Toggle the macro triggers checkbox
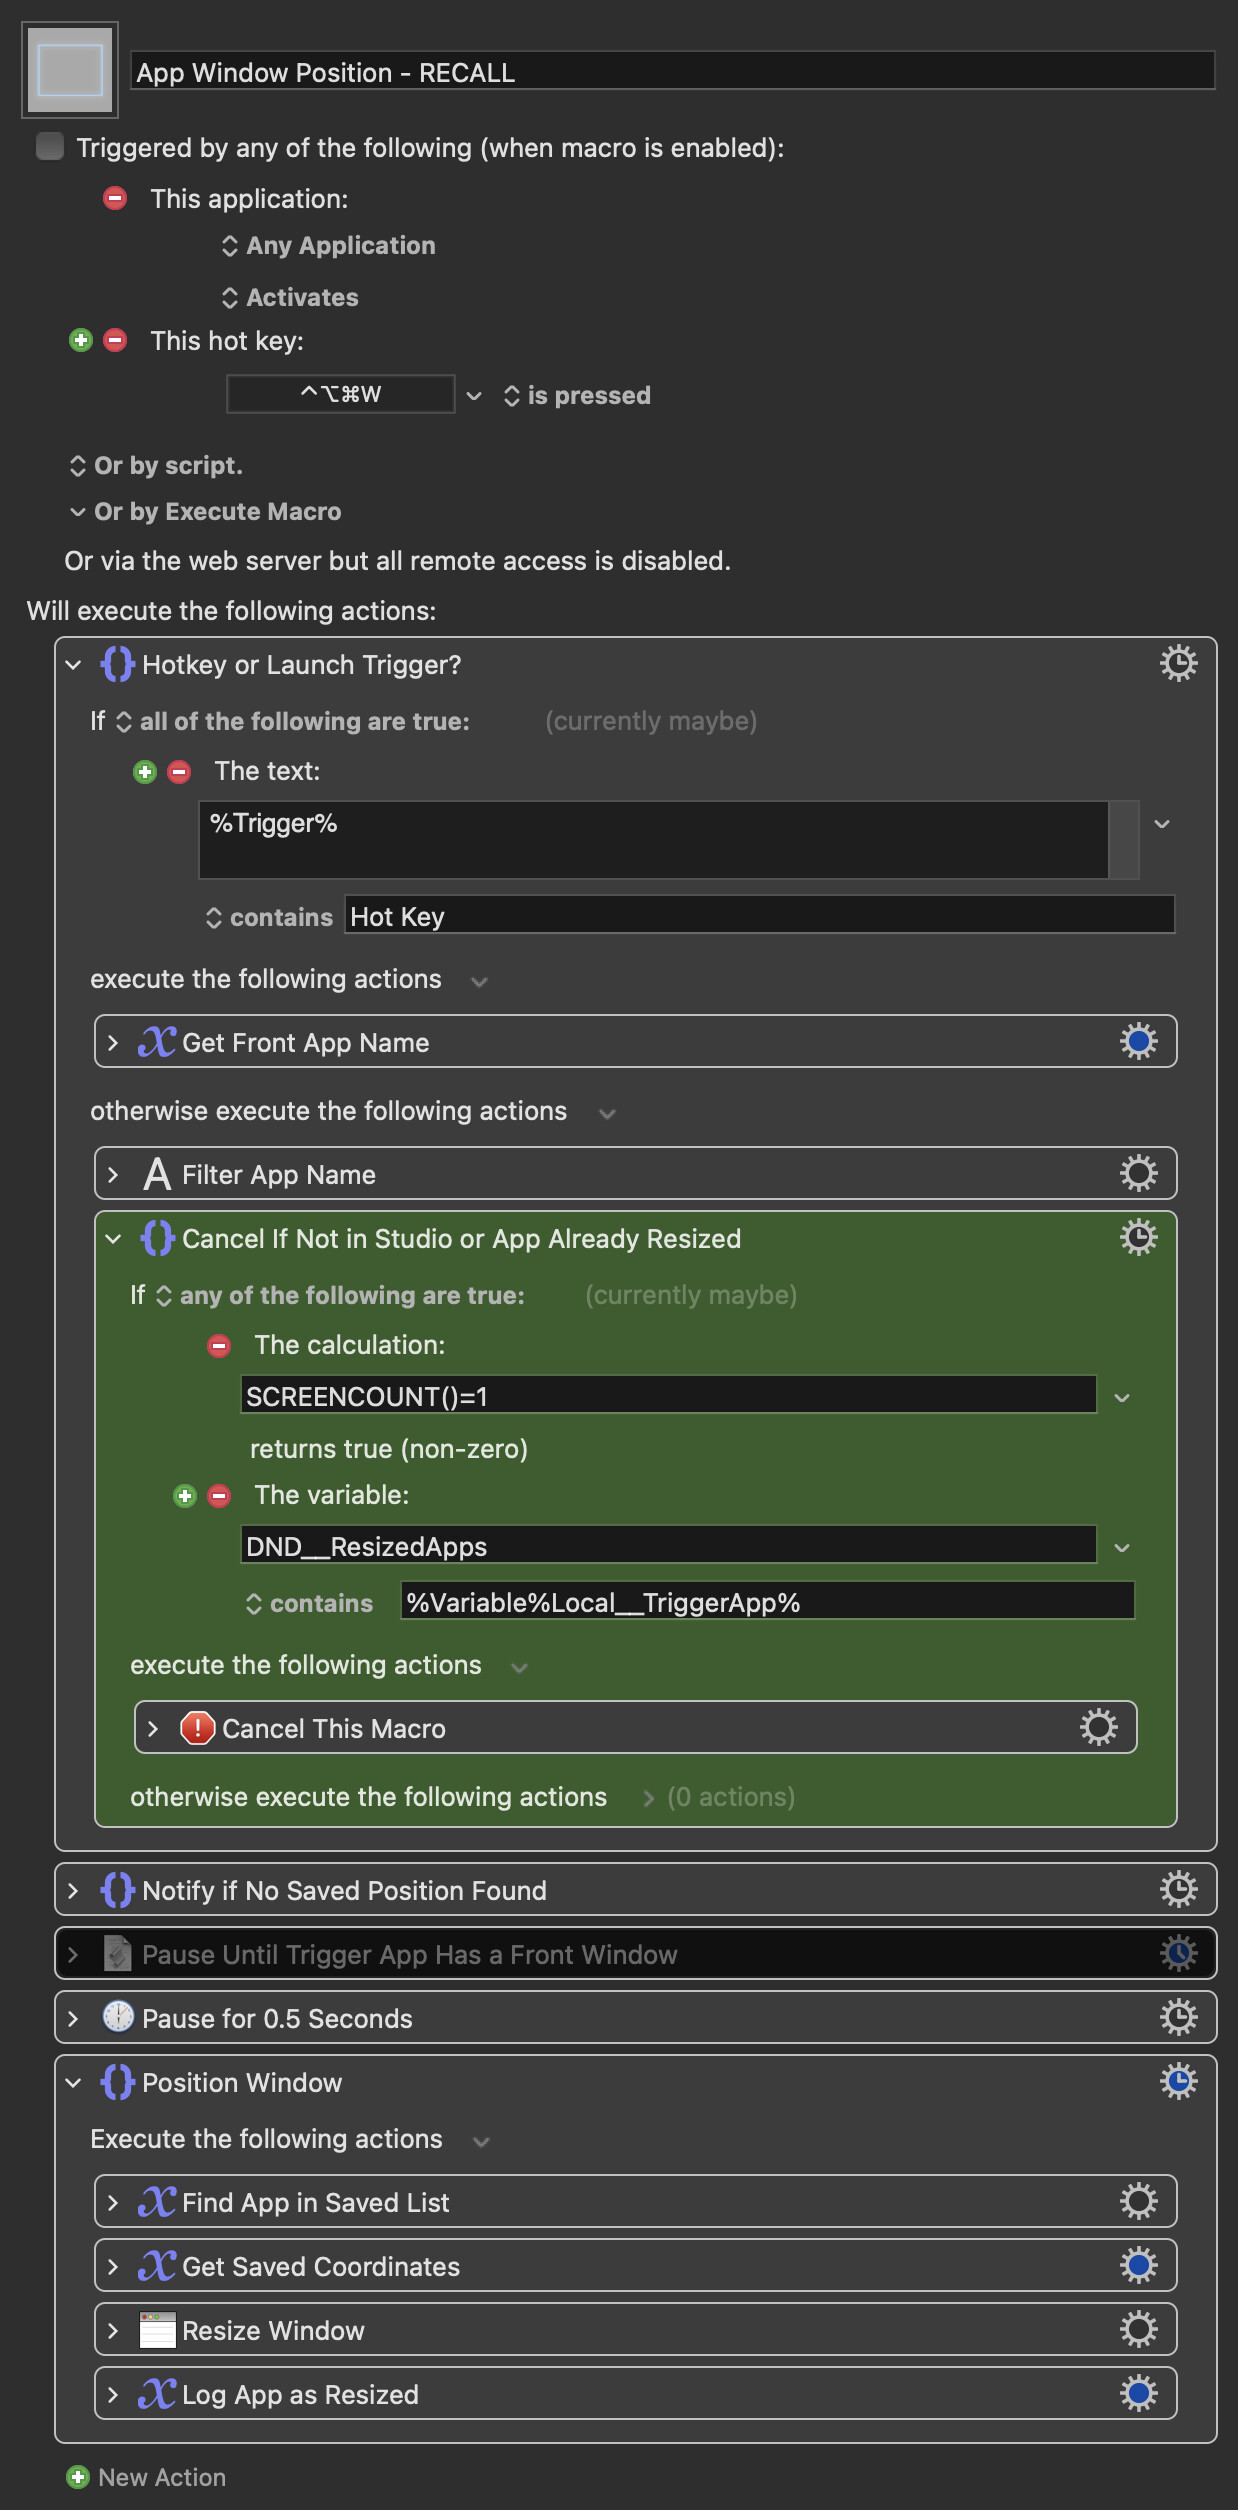 (x=50, y=147)
